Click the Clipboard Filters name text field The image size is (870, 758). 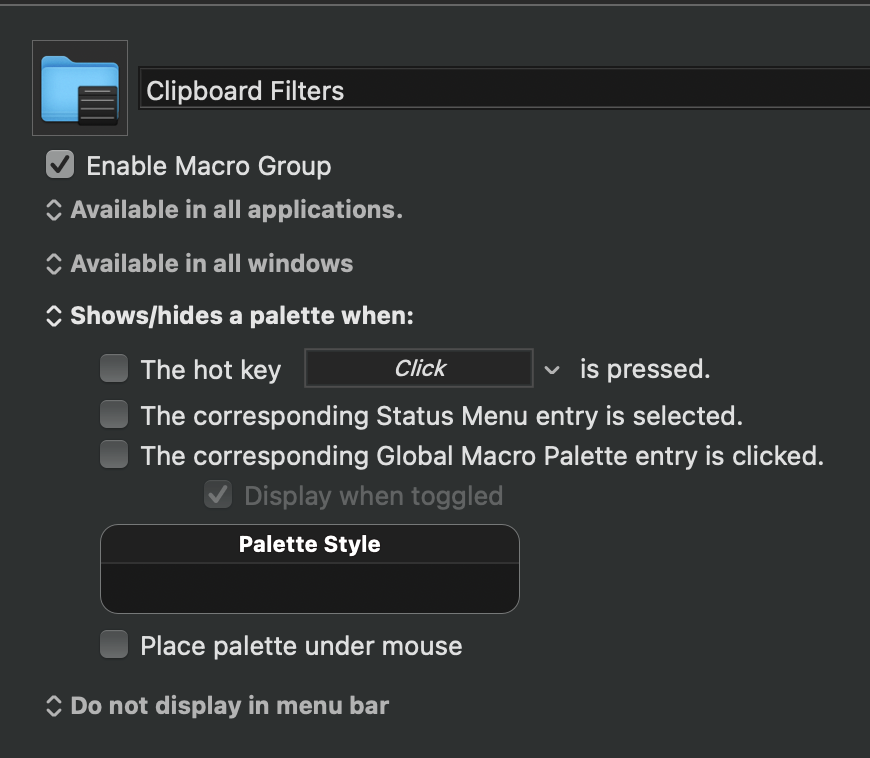[504, 88]
